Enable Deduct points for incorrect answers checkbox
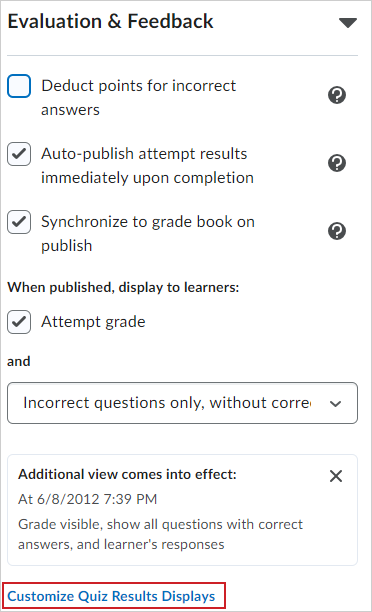The image size is (372, 612). 19,86
